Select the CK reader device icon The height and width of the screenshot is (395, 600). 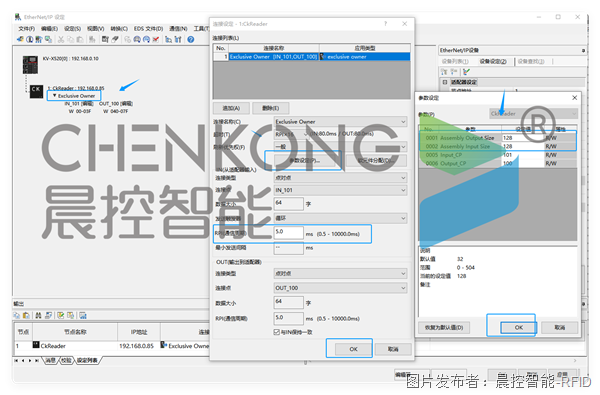pyautogui.click(x=36, y=91)
